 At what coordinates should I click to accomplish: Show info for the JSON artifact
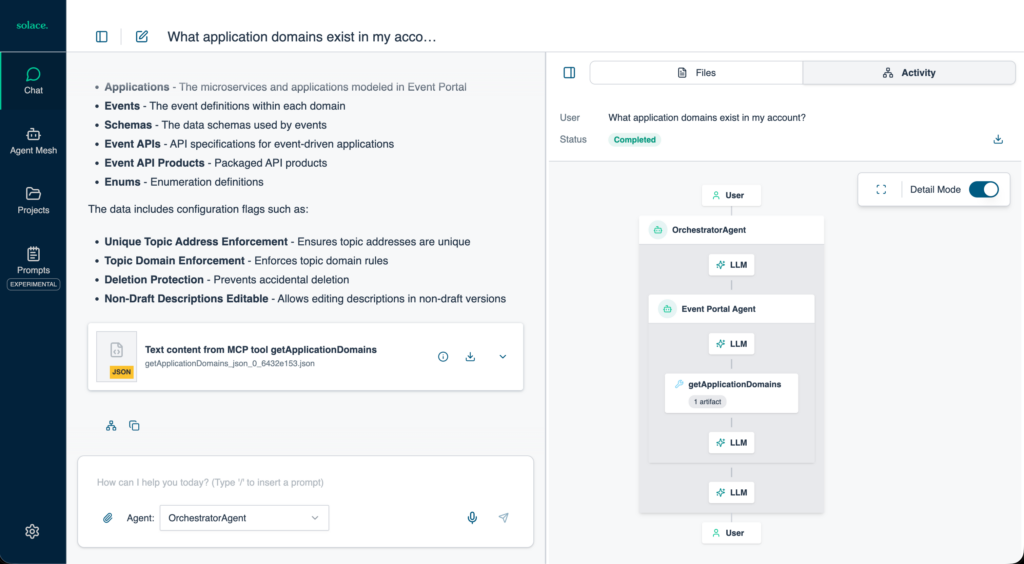point(443,357)
